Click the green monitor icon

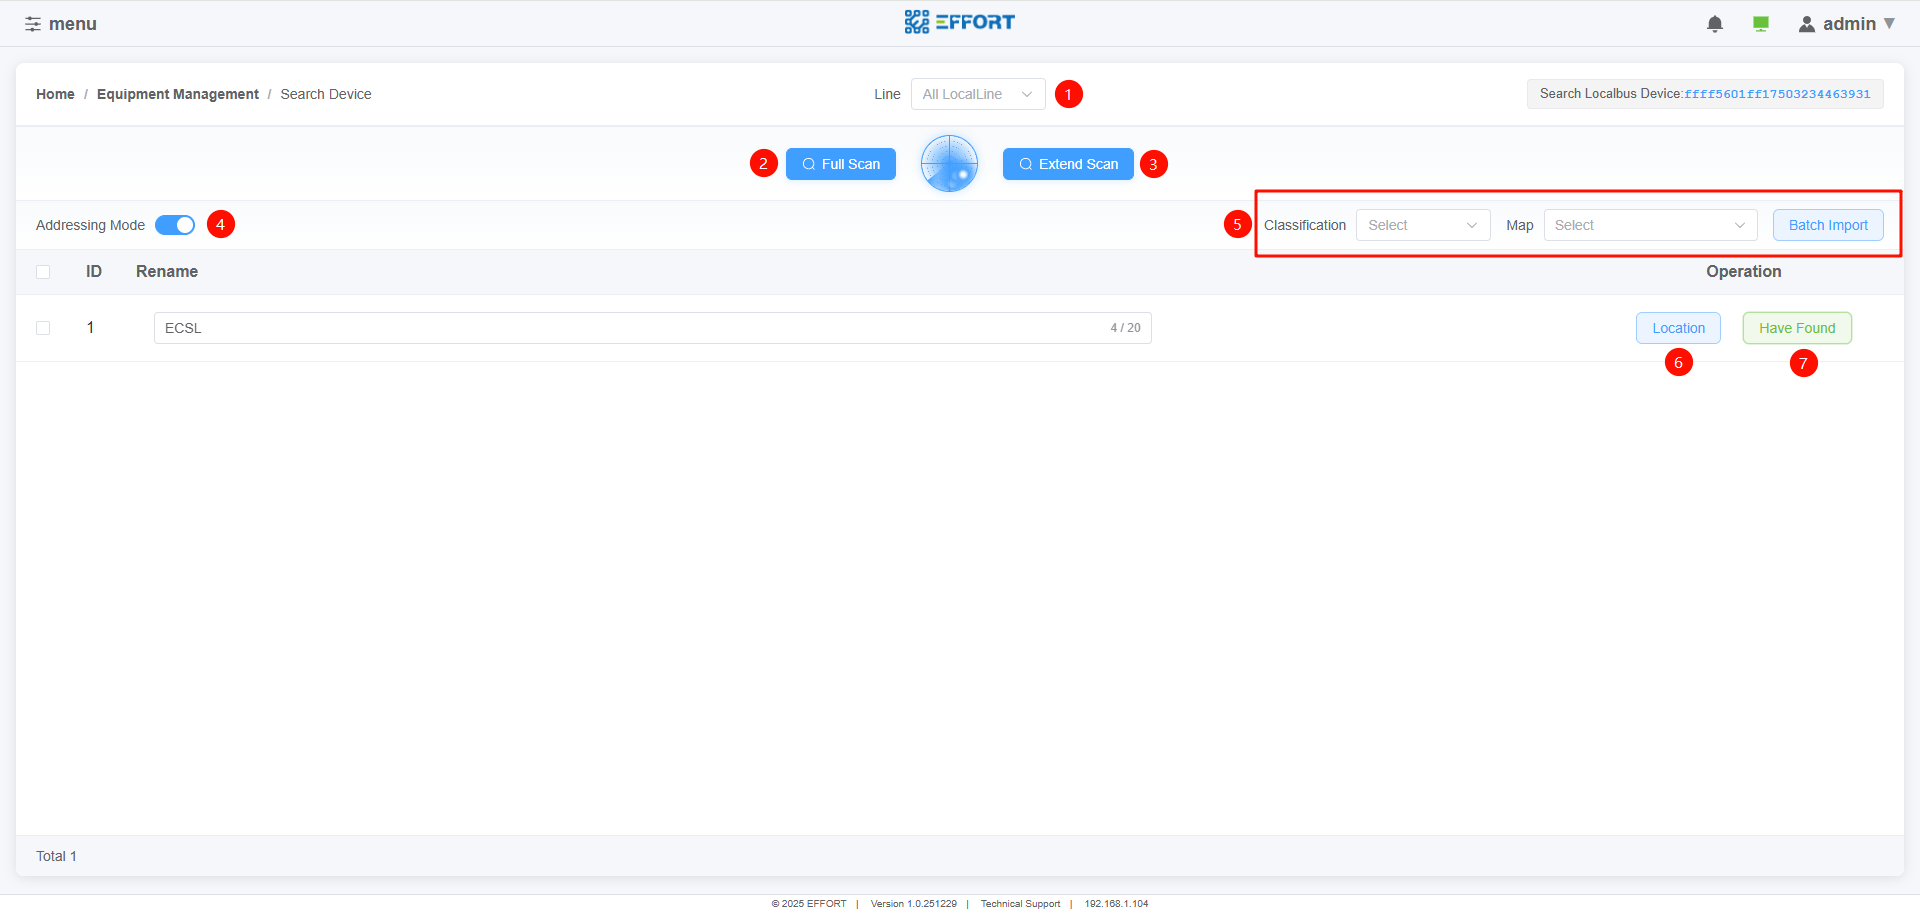coord(1760,24)
